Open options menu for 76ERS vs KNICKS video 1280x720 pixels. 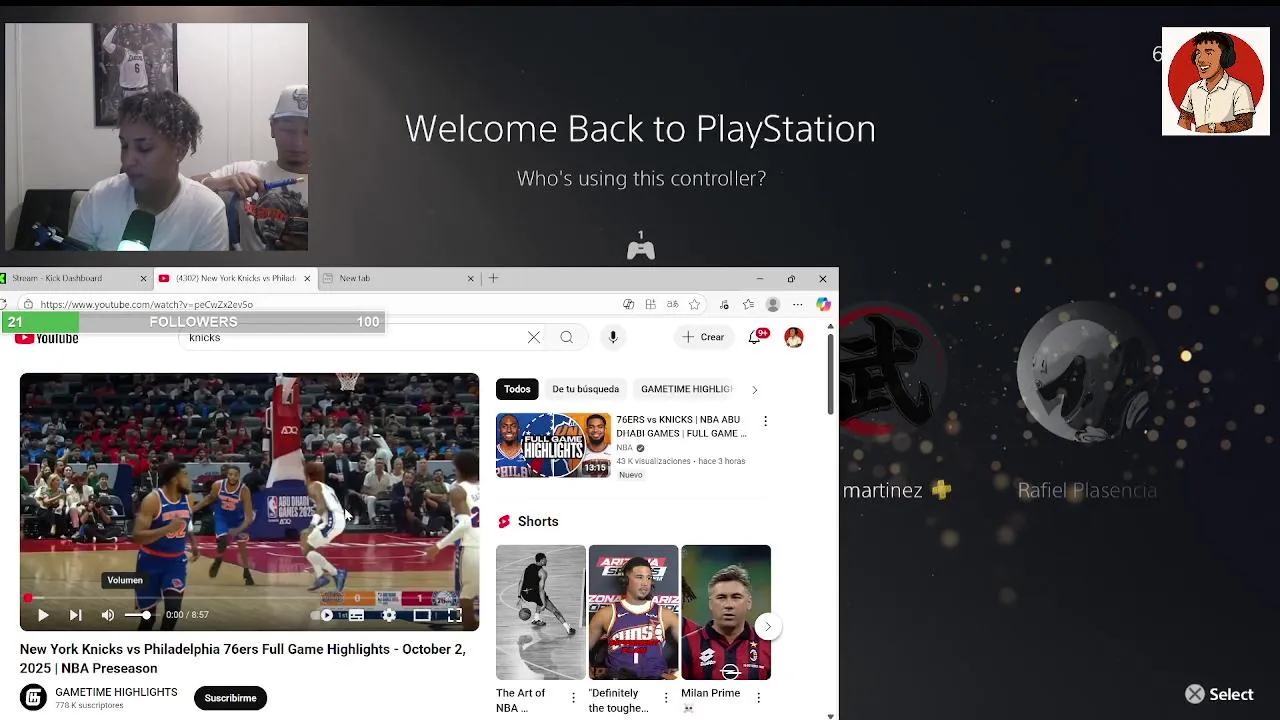pos(766,421)
